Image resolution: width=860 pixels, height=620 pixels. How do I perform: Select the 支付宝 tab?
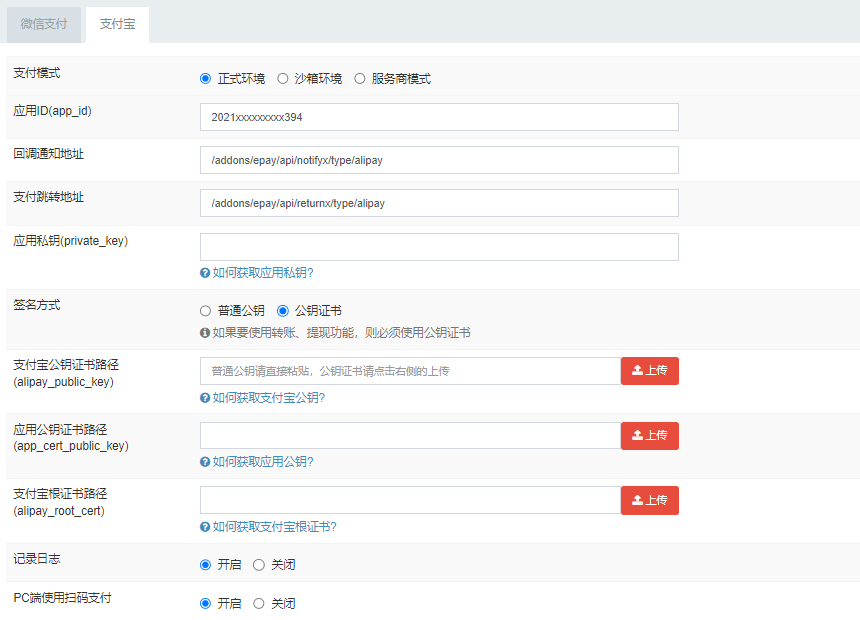[118, 24]
